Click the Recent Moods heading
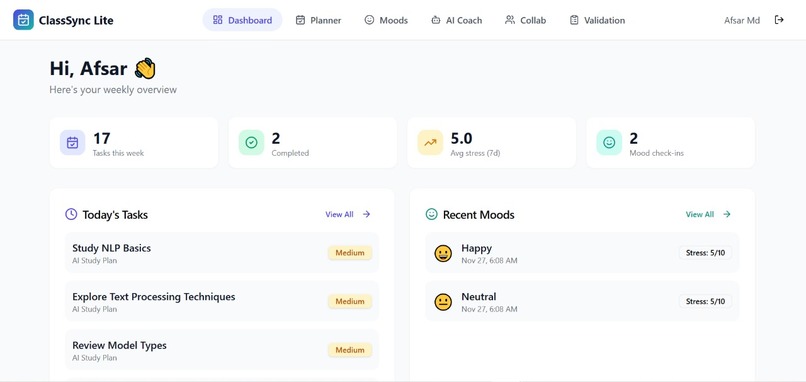 point(479,215)
